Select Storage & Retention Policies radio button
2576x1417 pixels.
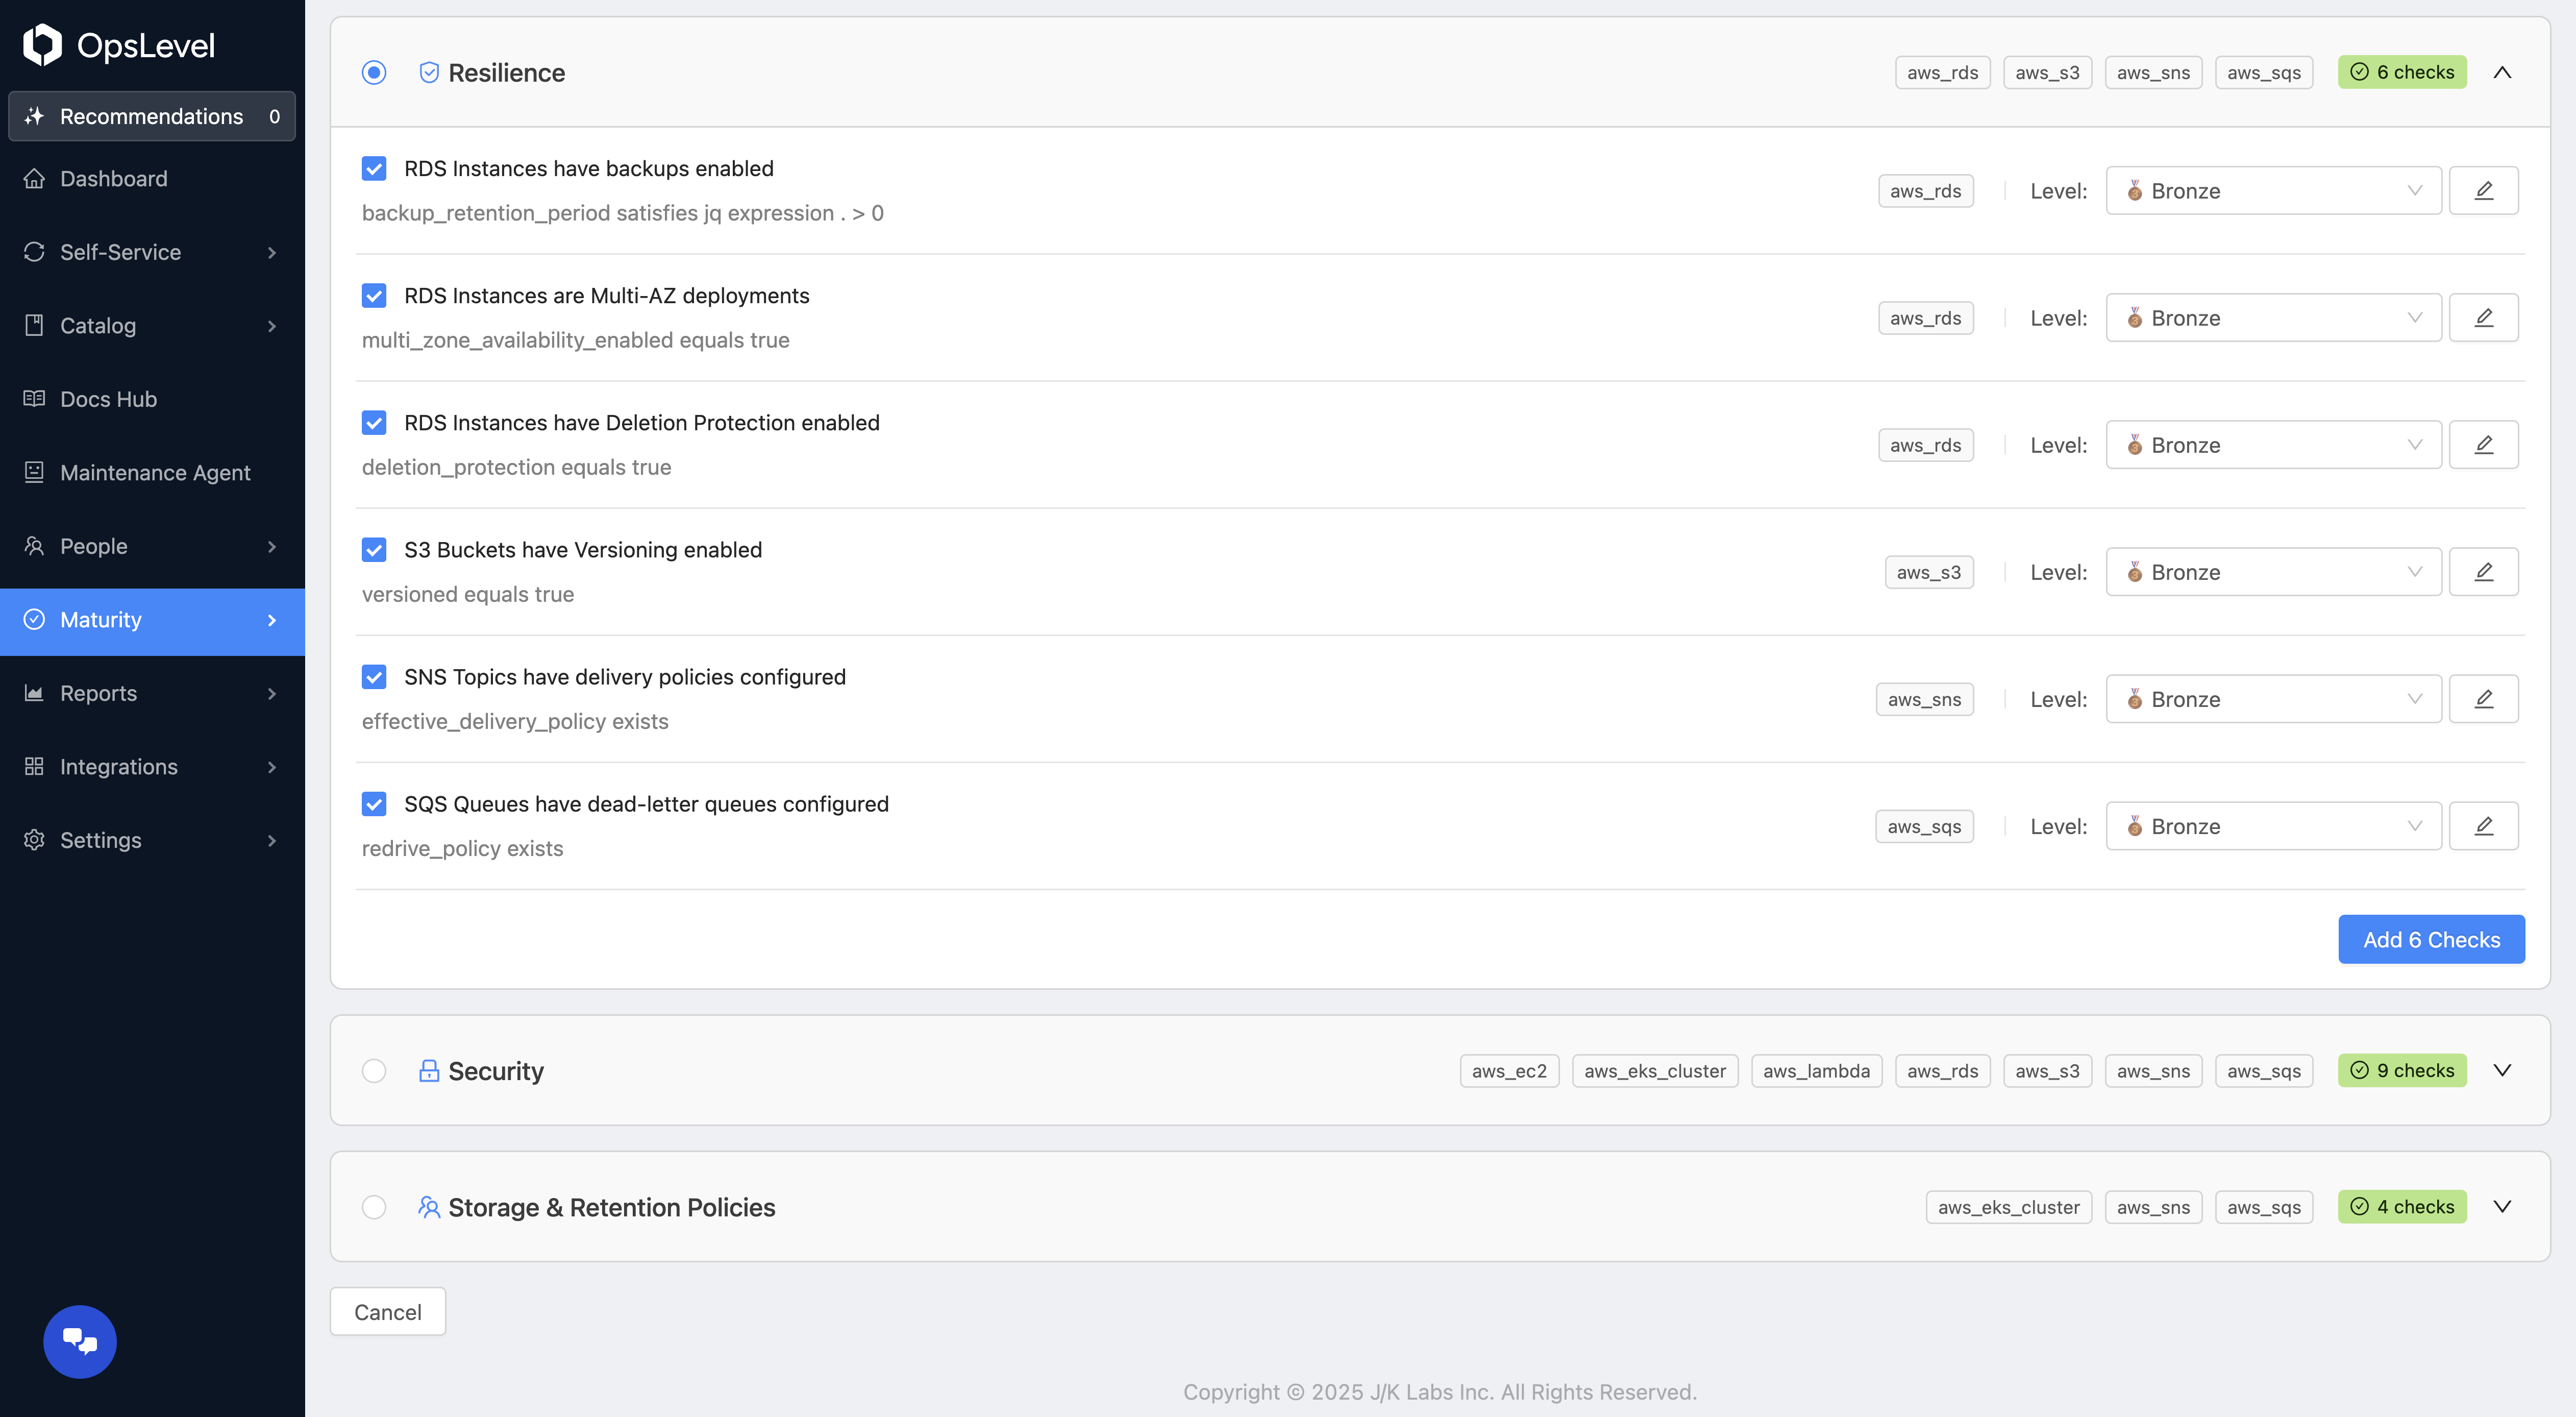374,1207
